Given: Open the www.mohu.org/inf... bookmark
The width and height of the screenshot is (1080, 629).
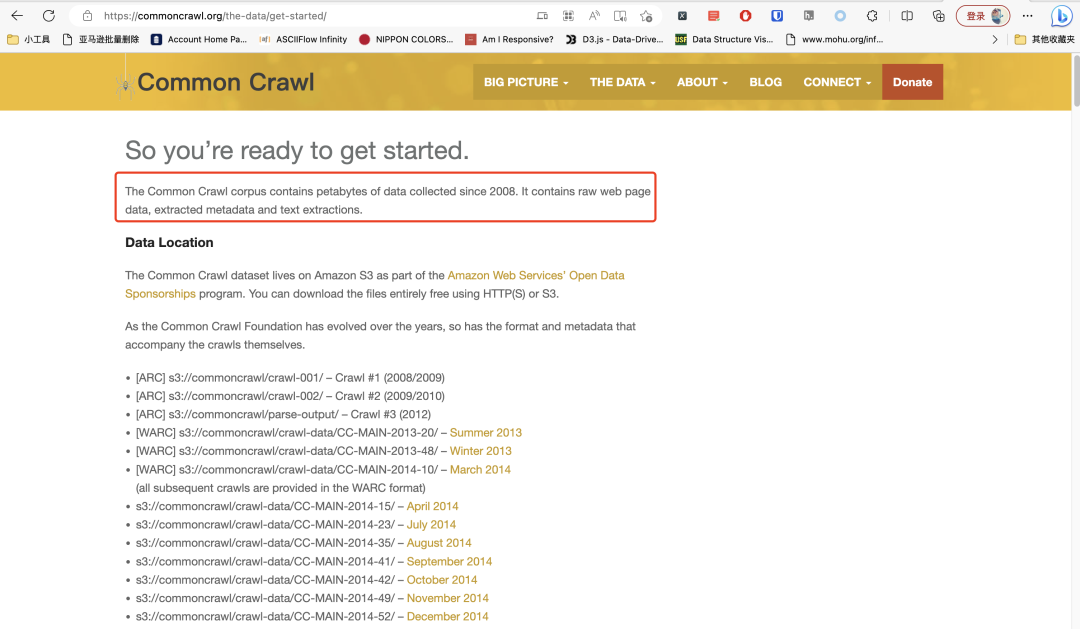Looking at the screenshot, I should point(834,39).
